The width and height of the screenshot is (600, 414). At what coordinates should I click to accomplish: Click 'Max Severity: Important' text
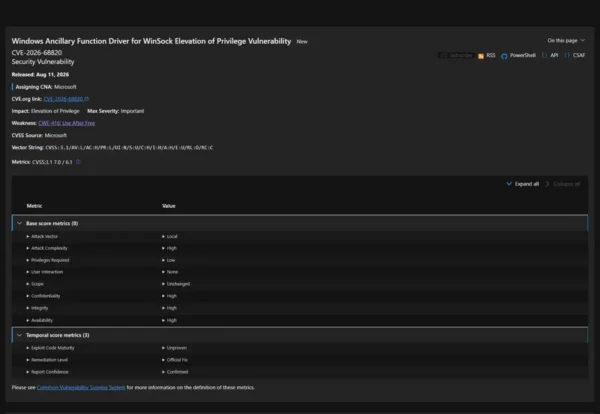coord(116,111)
